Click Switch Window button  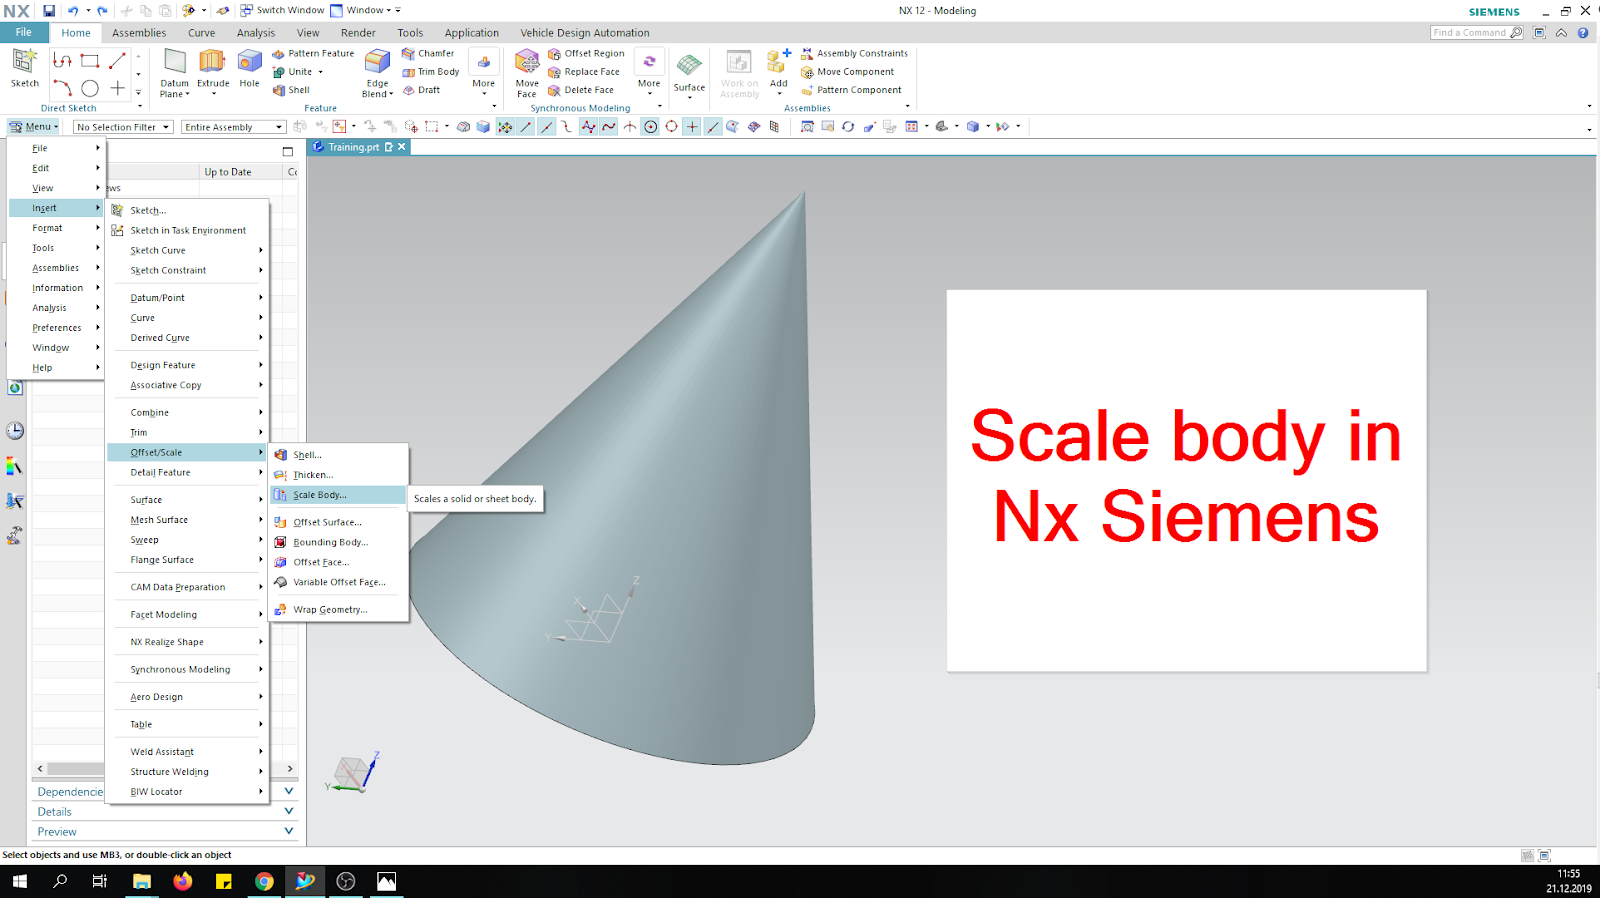(282, 11)
